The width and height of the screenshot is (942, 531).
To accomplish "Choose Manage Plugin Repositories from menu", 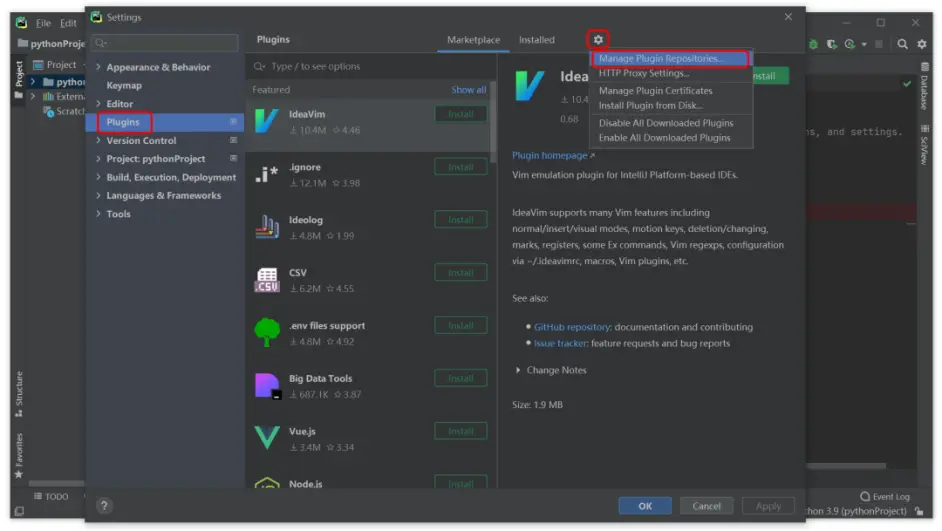I will point(670,58).
